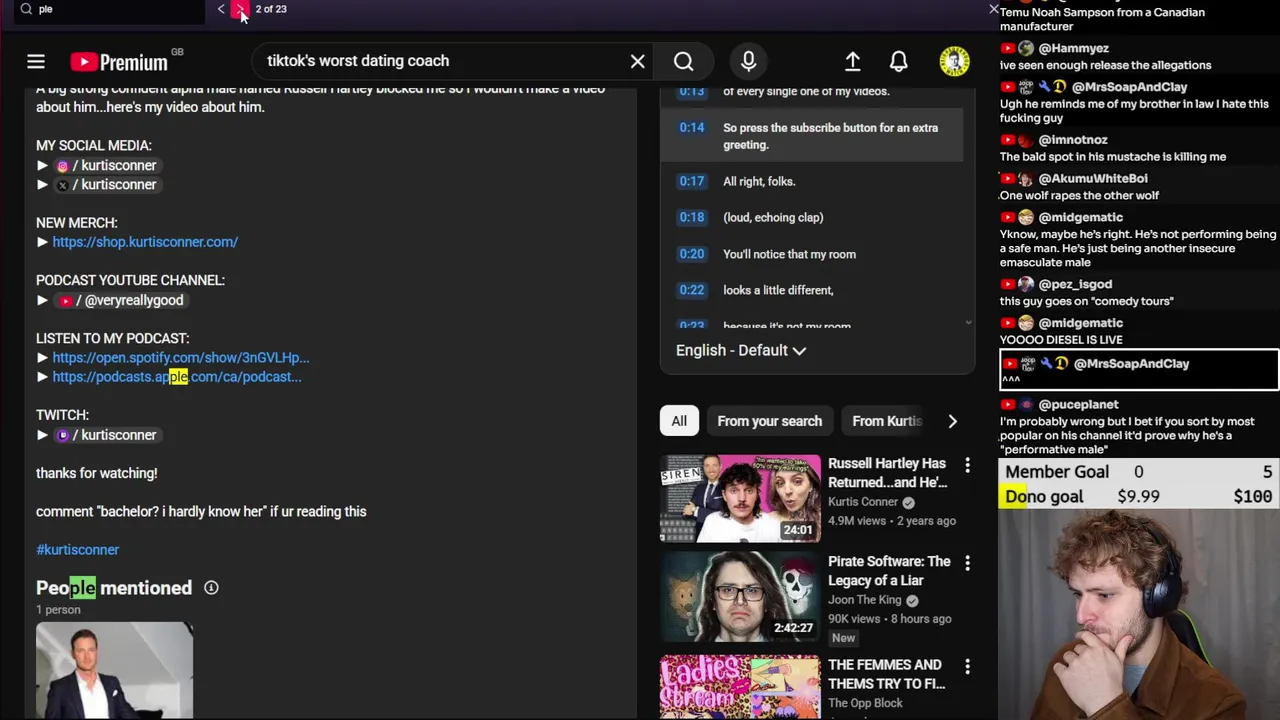The height and width of the screenshot is (720, 1280).
Task: Select the From your search chip
Action: click(770, 421)
